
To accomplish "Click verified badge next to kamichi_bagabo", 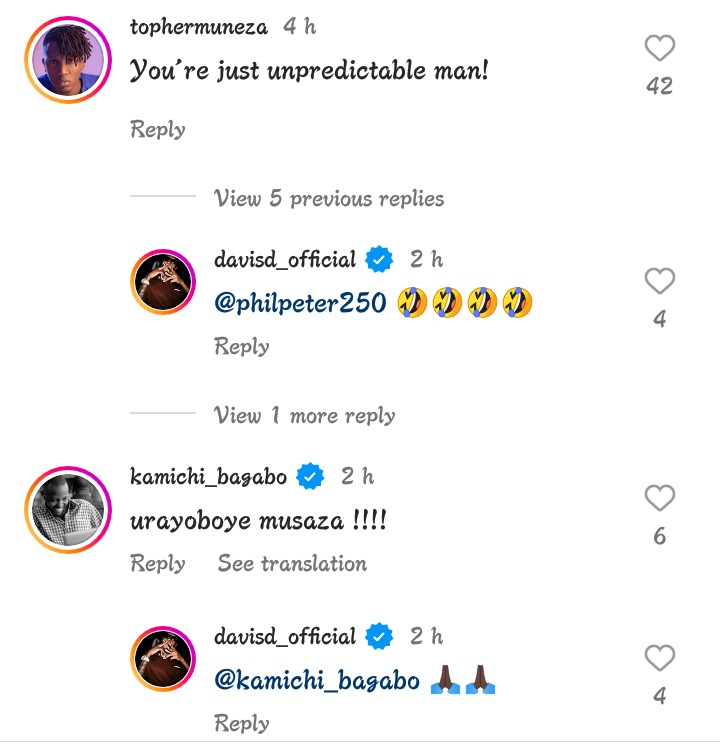I will (x=312, y=477).
